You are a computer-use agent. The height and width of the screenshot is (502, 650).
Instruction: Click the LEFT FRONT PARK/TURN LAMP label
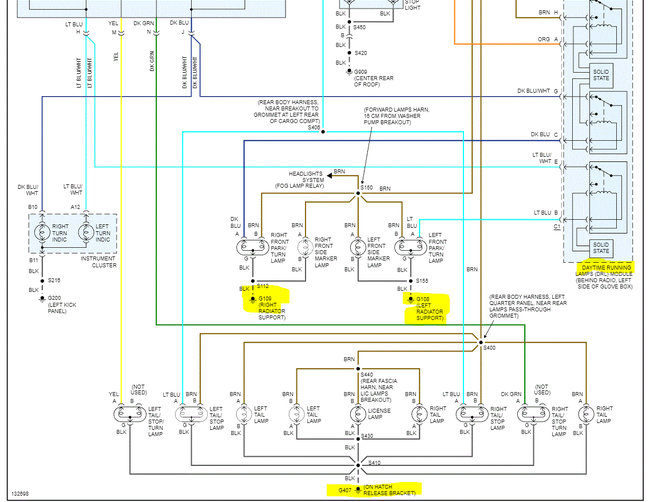click(x=438, y=247)
